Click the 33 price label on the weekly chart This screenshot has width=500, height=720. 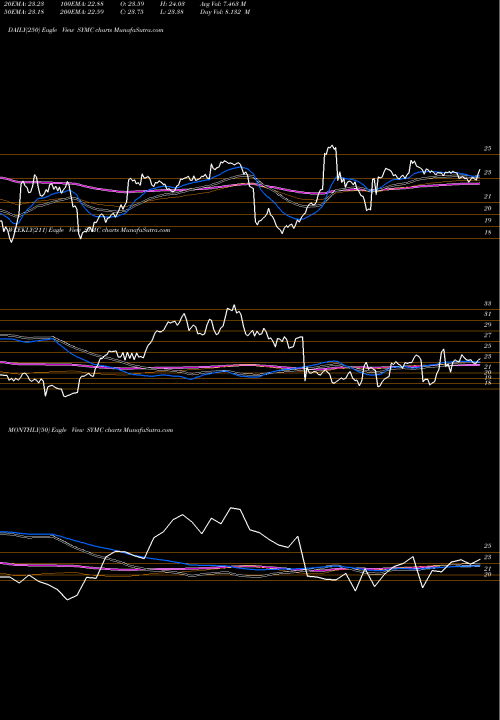point(488,304)
